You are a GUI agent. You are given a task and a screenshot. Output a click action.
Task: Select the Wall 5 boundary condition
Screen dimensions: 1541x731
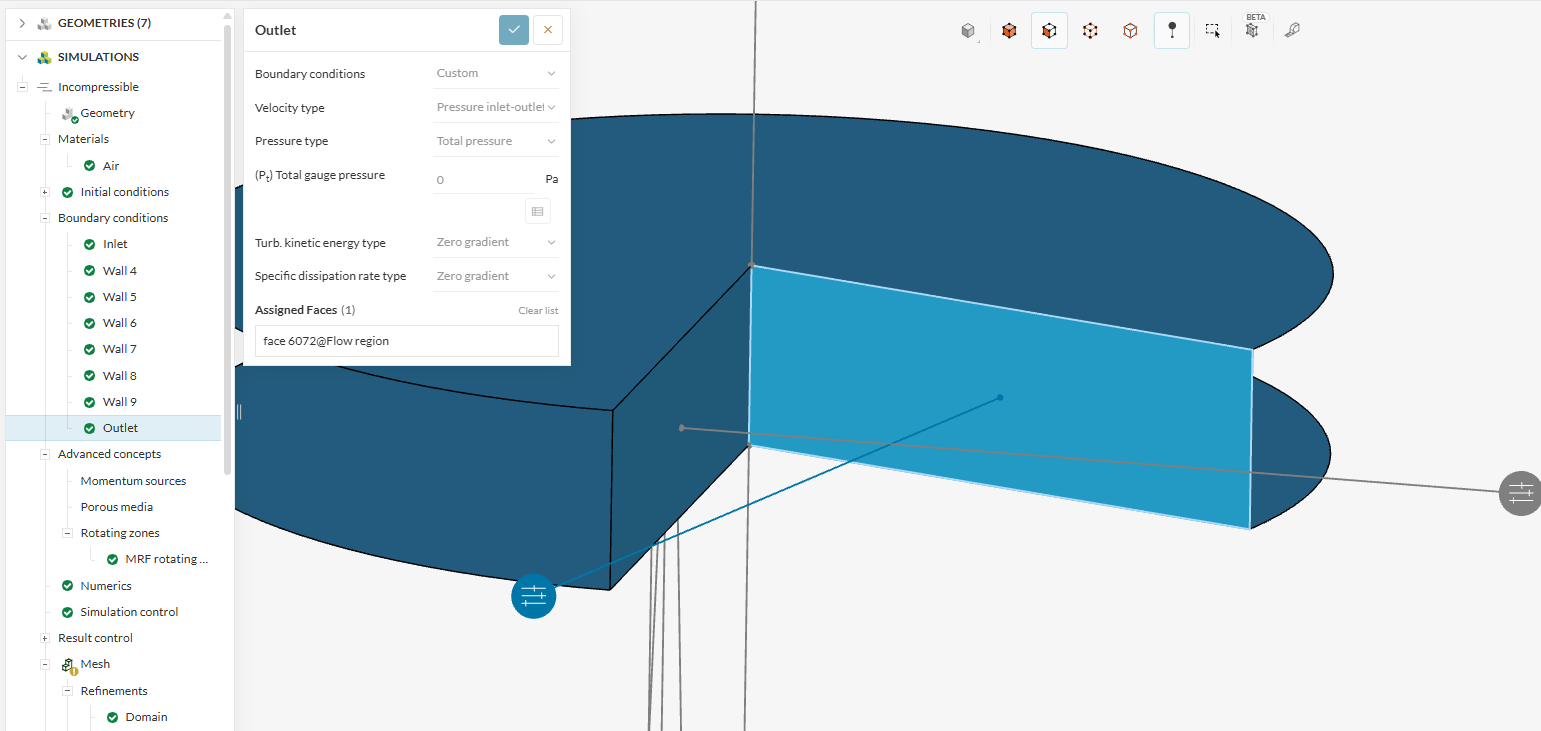120,297
